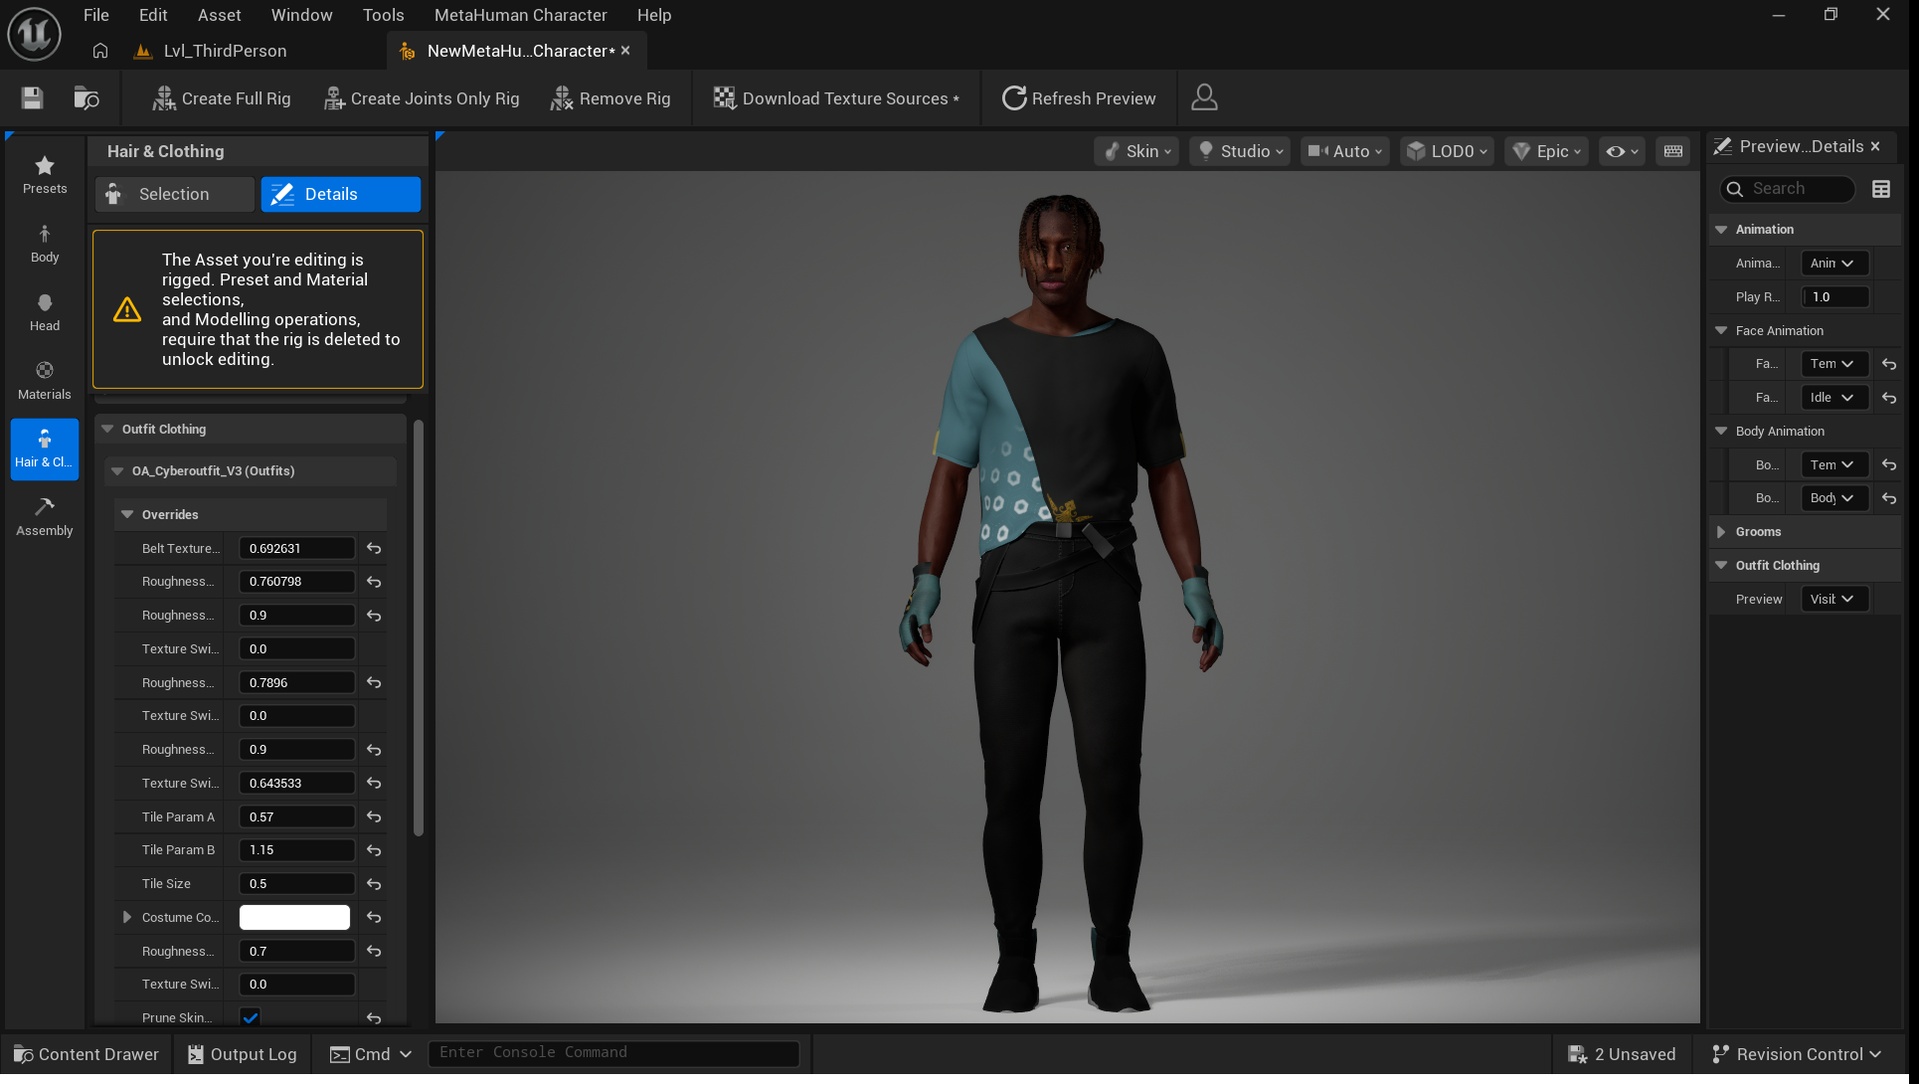
Task: Click the user account icon in toolbar
Action: point(1205,98)
